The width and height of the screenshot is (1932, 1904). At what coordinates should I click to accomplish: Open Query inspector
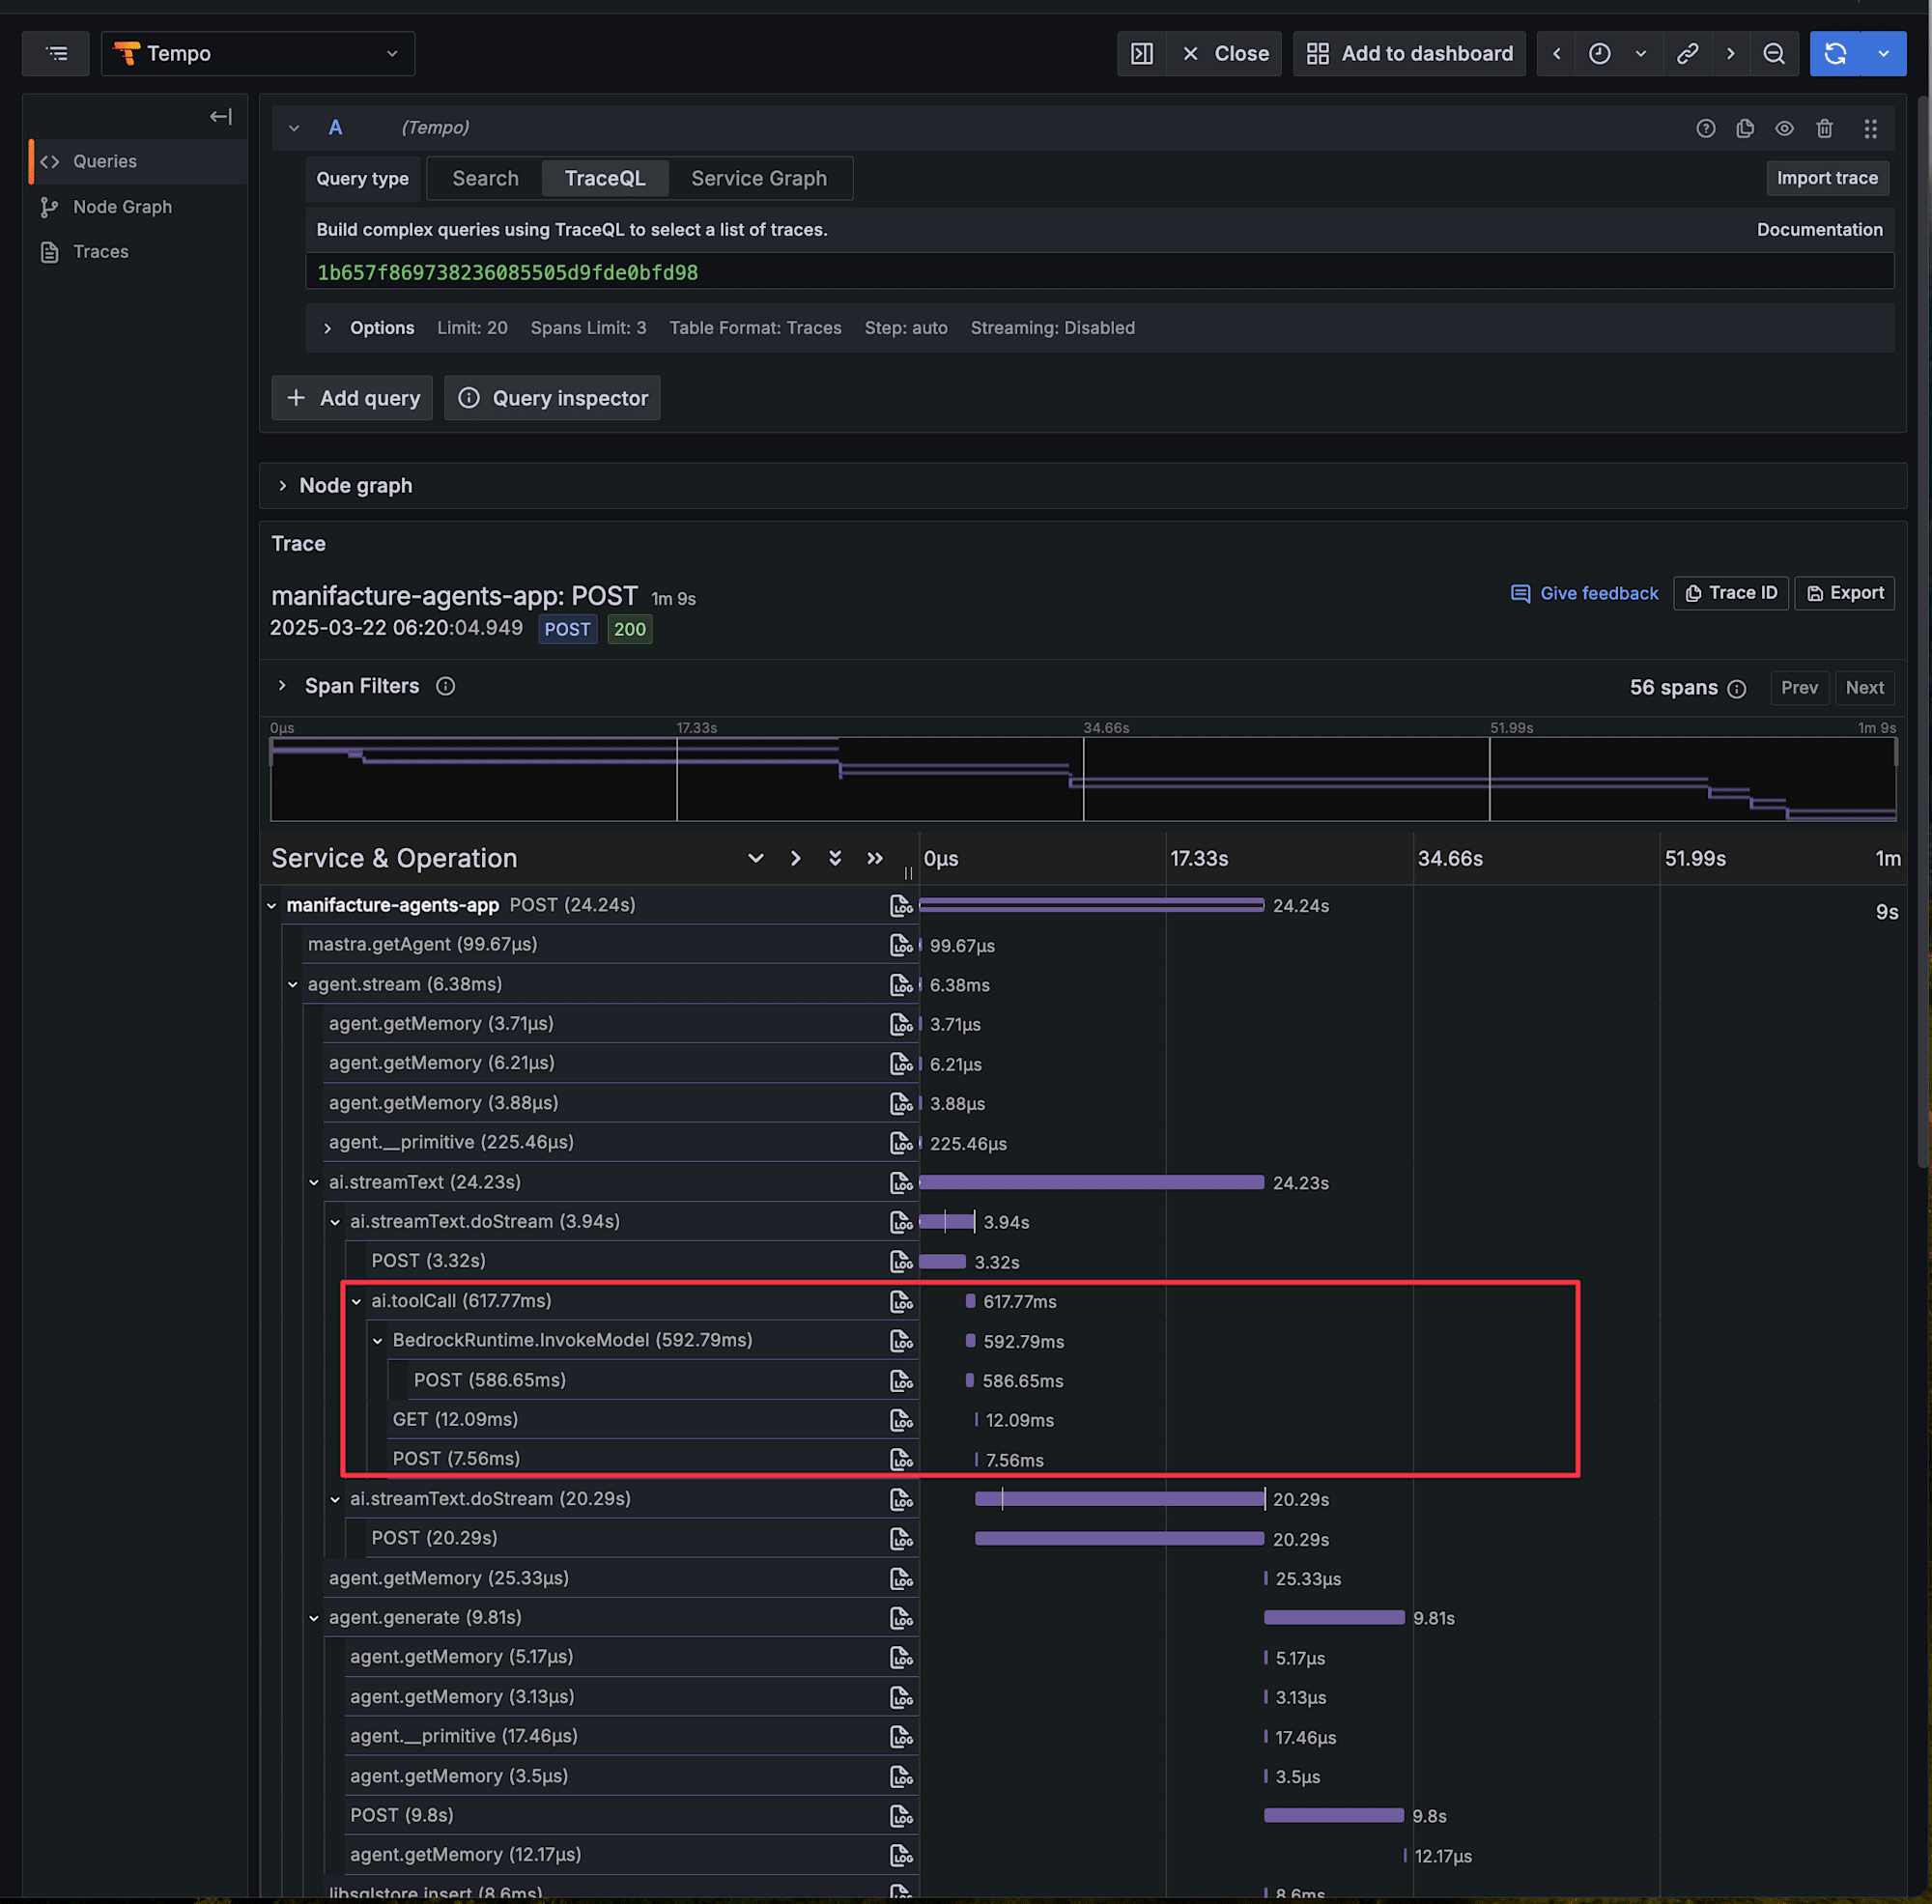[x=552, y=398]
